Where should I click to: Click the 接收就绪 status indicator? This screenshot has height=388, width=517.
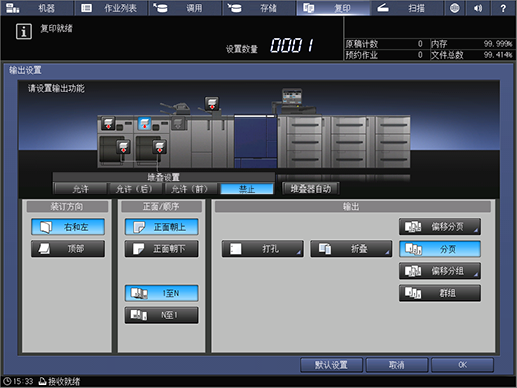click(x=60, y=381)
